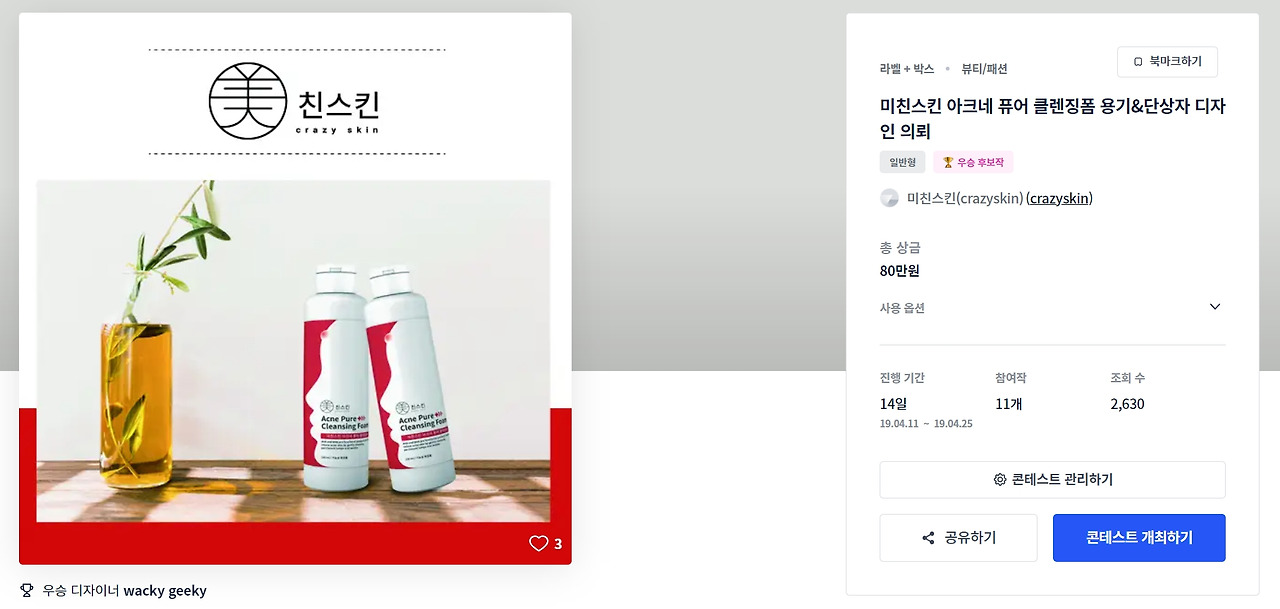This screenshot has height=609, width=1280.
Task: Open the cleansing foam product image
Action: [x=294, y=351]
